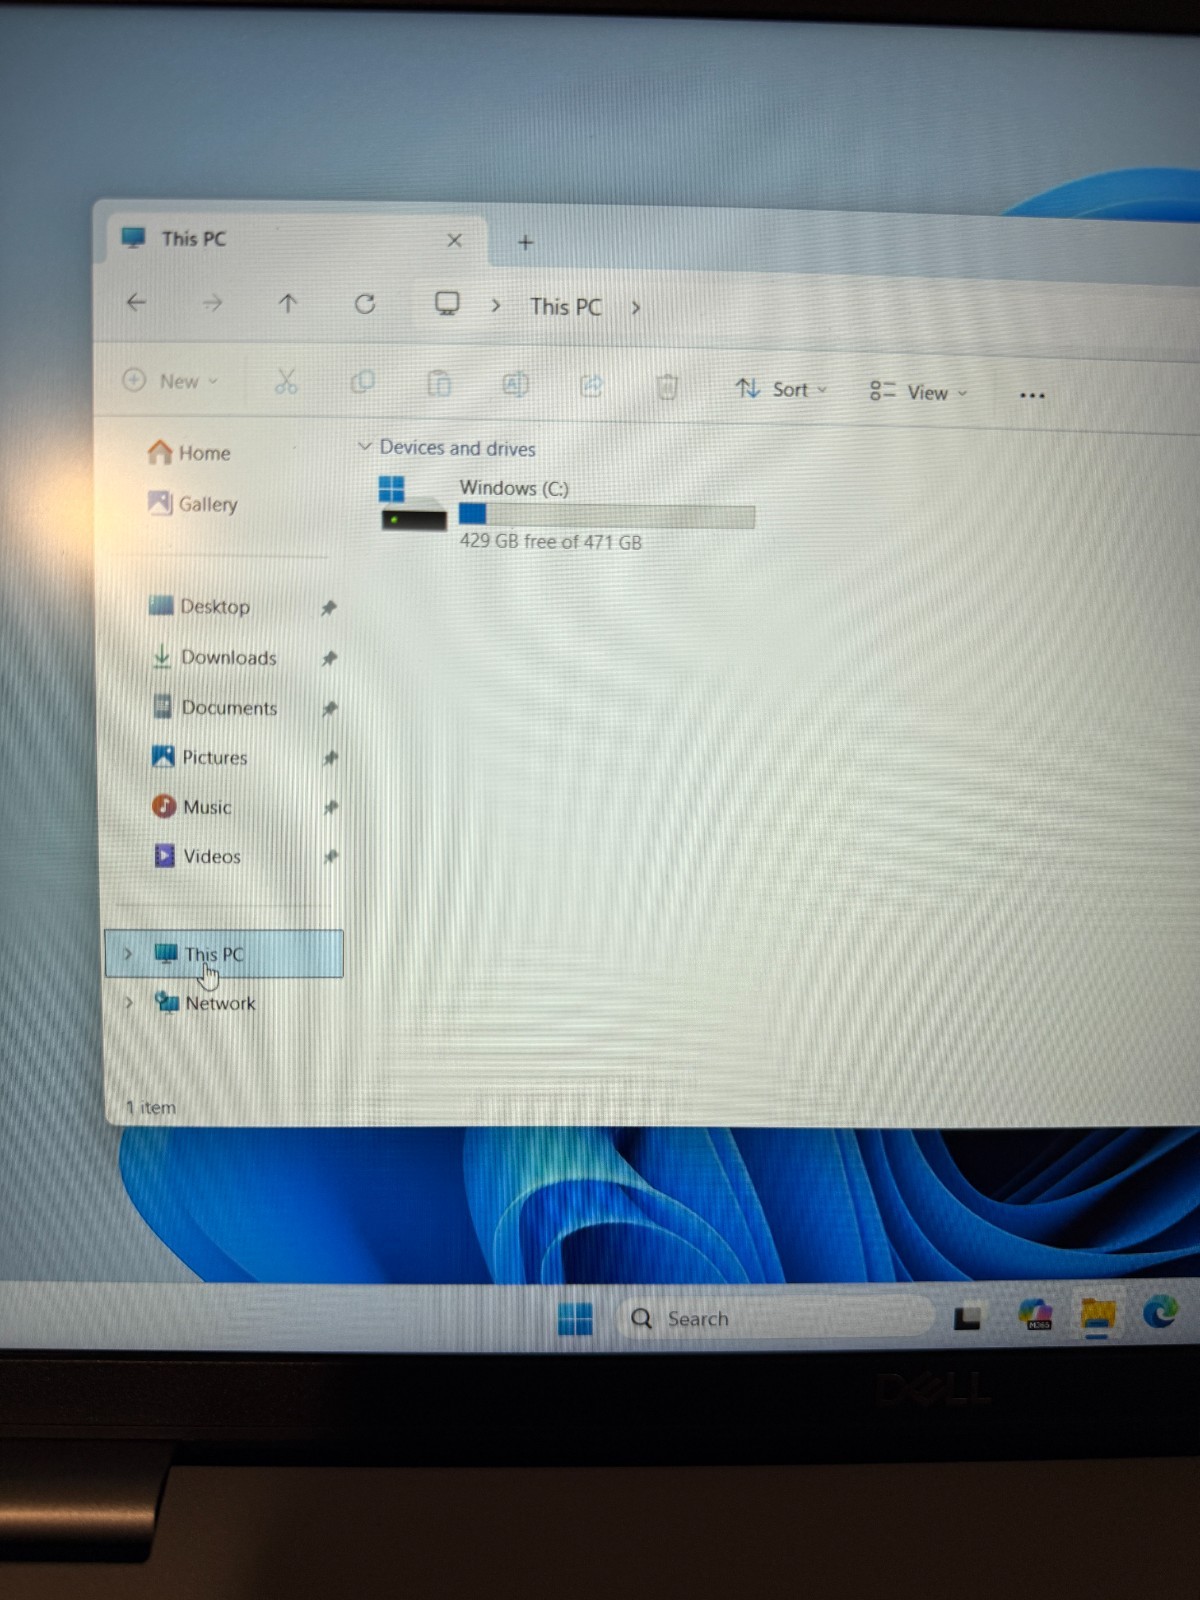Screen dimensions: 1200x1600
Task: Click the Rename icon in toolbar
Action: coord(515,385)
